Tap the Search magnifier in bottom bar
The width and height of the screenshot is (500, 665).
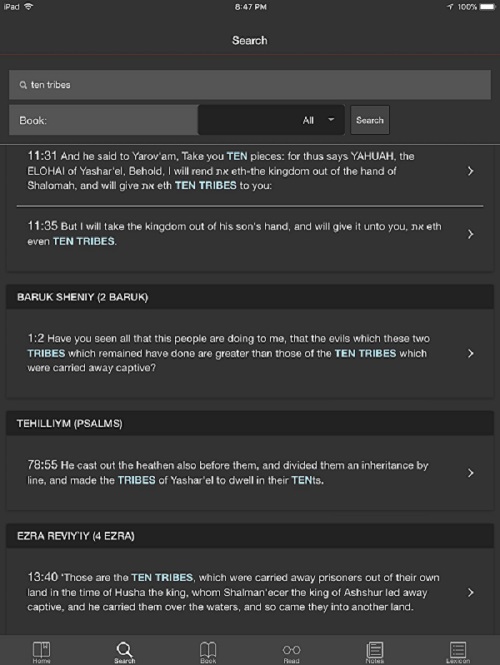click(x=124, y=651)
